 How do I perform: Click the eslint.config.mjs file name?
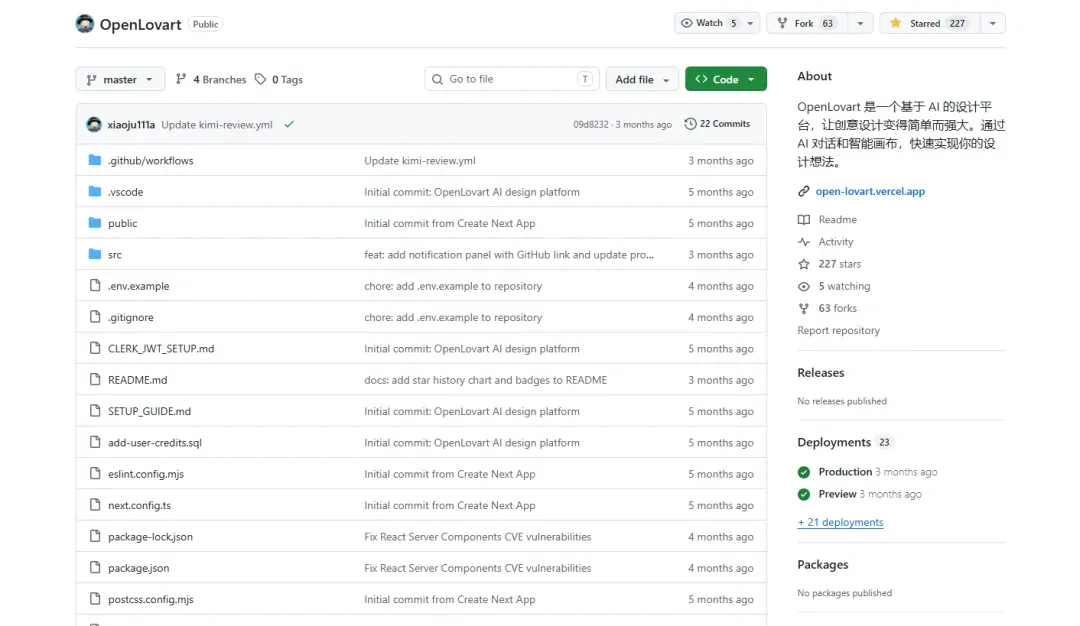click(146, 474)
